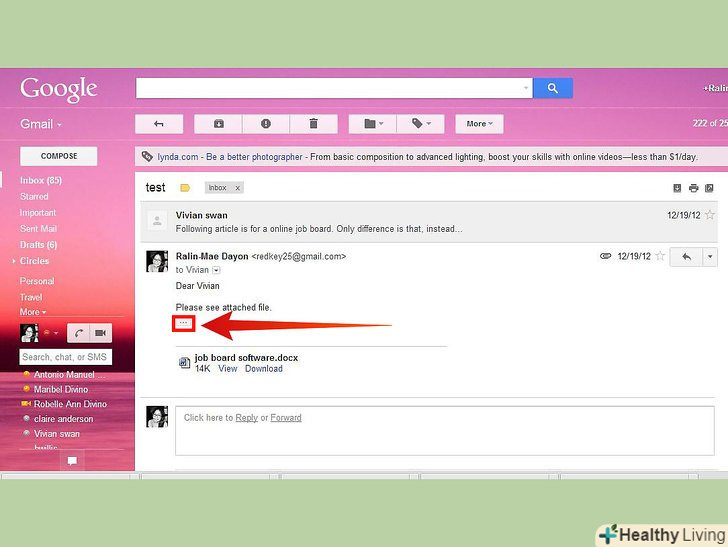Open the Travel label

click(x=31, y=297)
